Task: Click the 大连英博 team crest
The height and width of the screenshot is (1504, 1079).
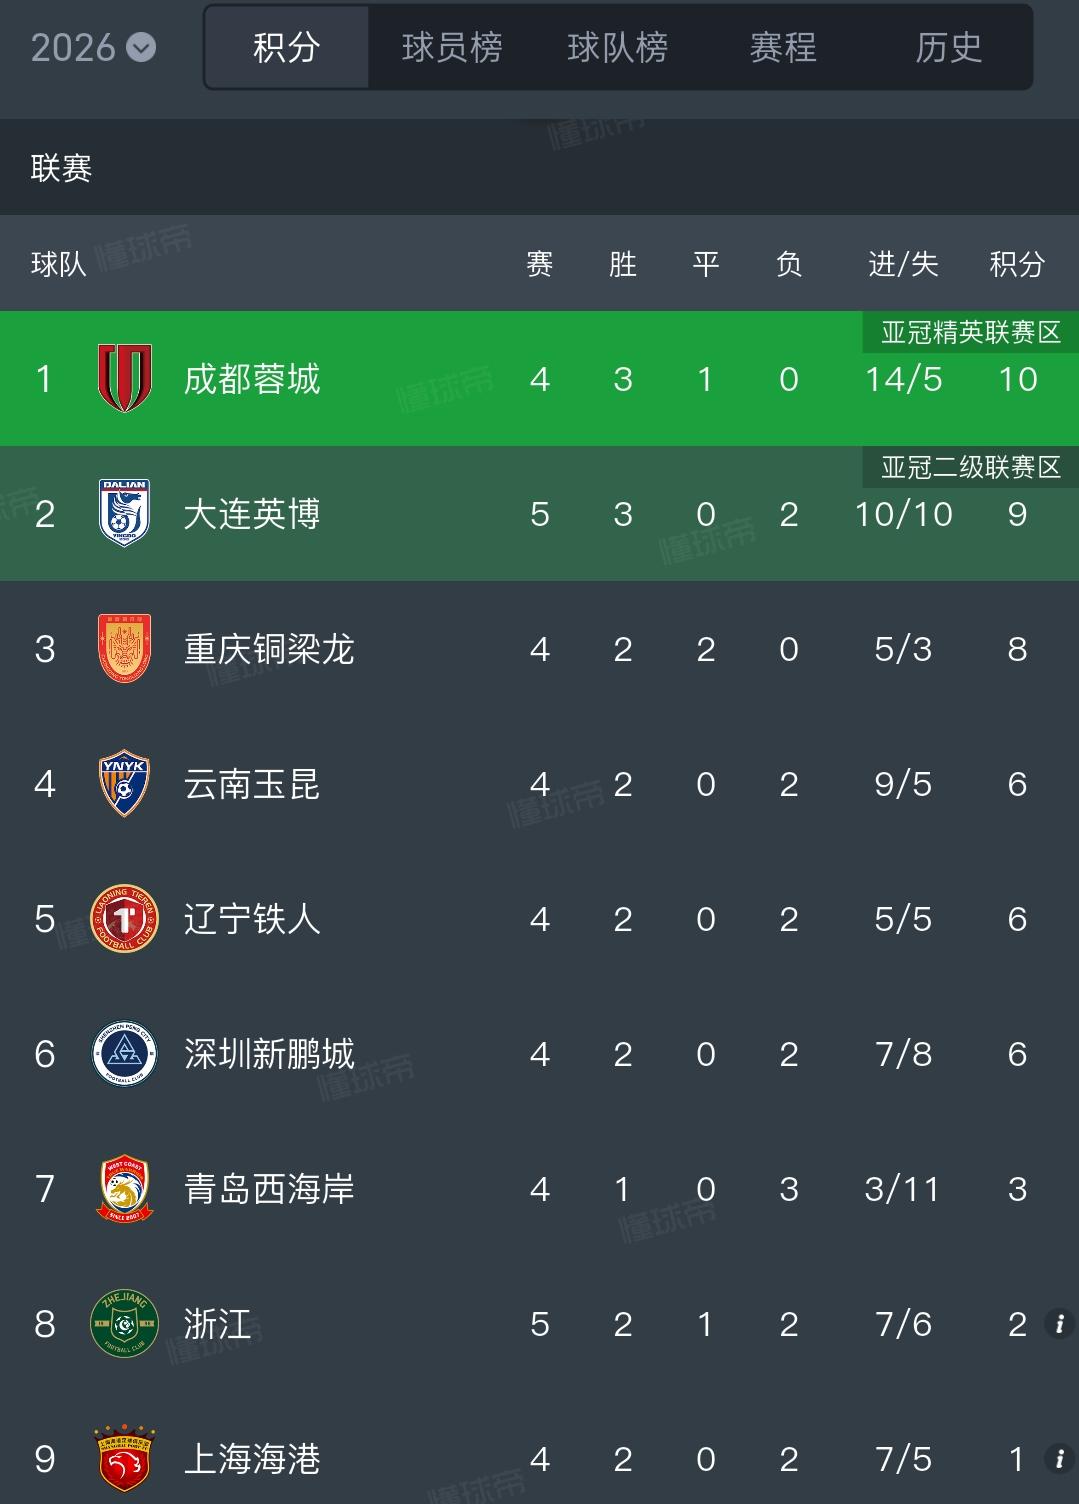Action: (125, 513)
